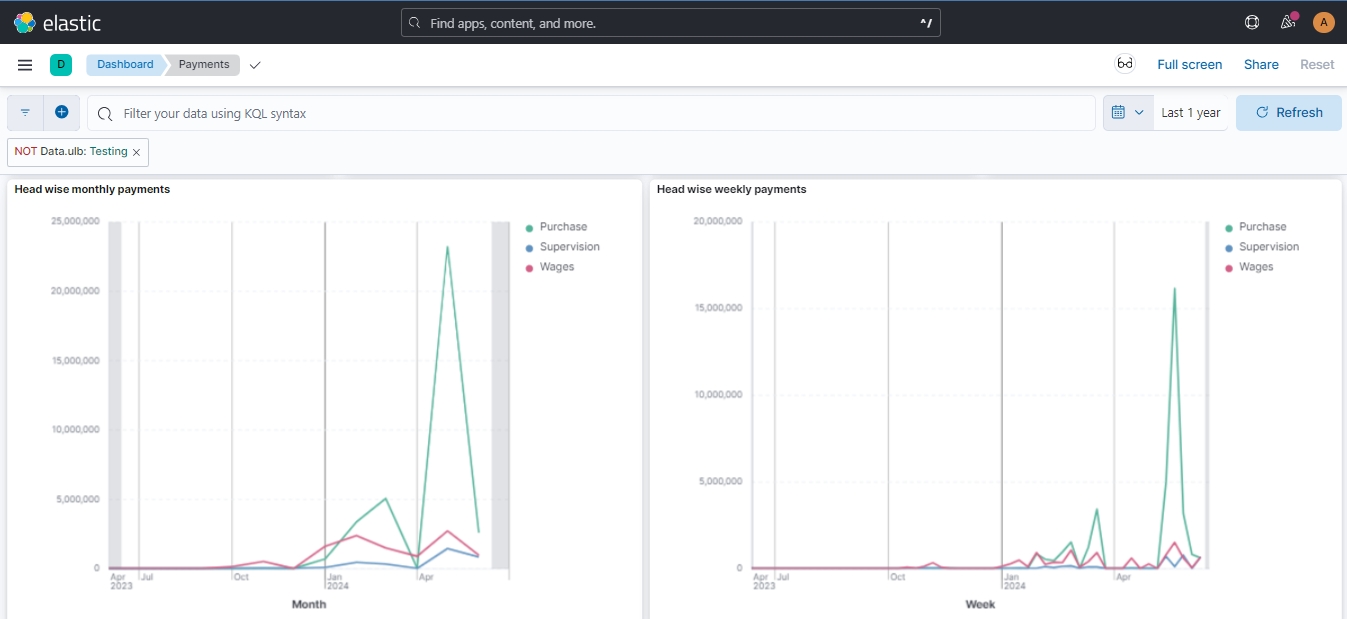Open the newsfeed notifications icon
This screenshot has width=1347, height=619.
[x=1288, y=22]
